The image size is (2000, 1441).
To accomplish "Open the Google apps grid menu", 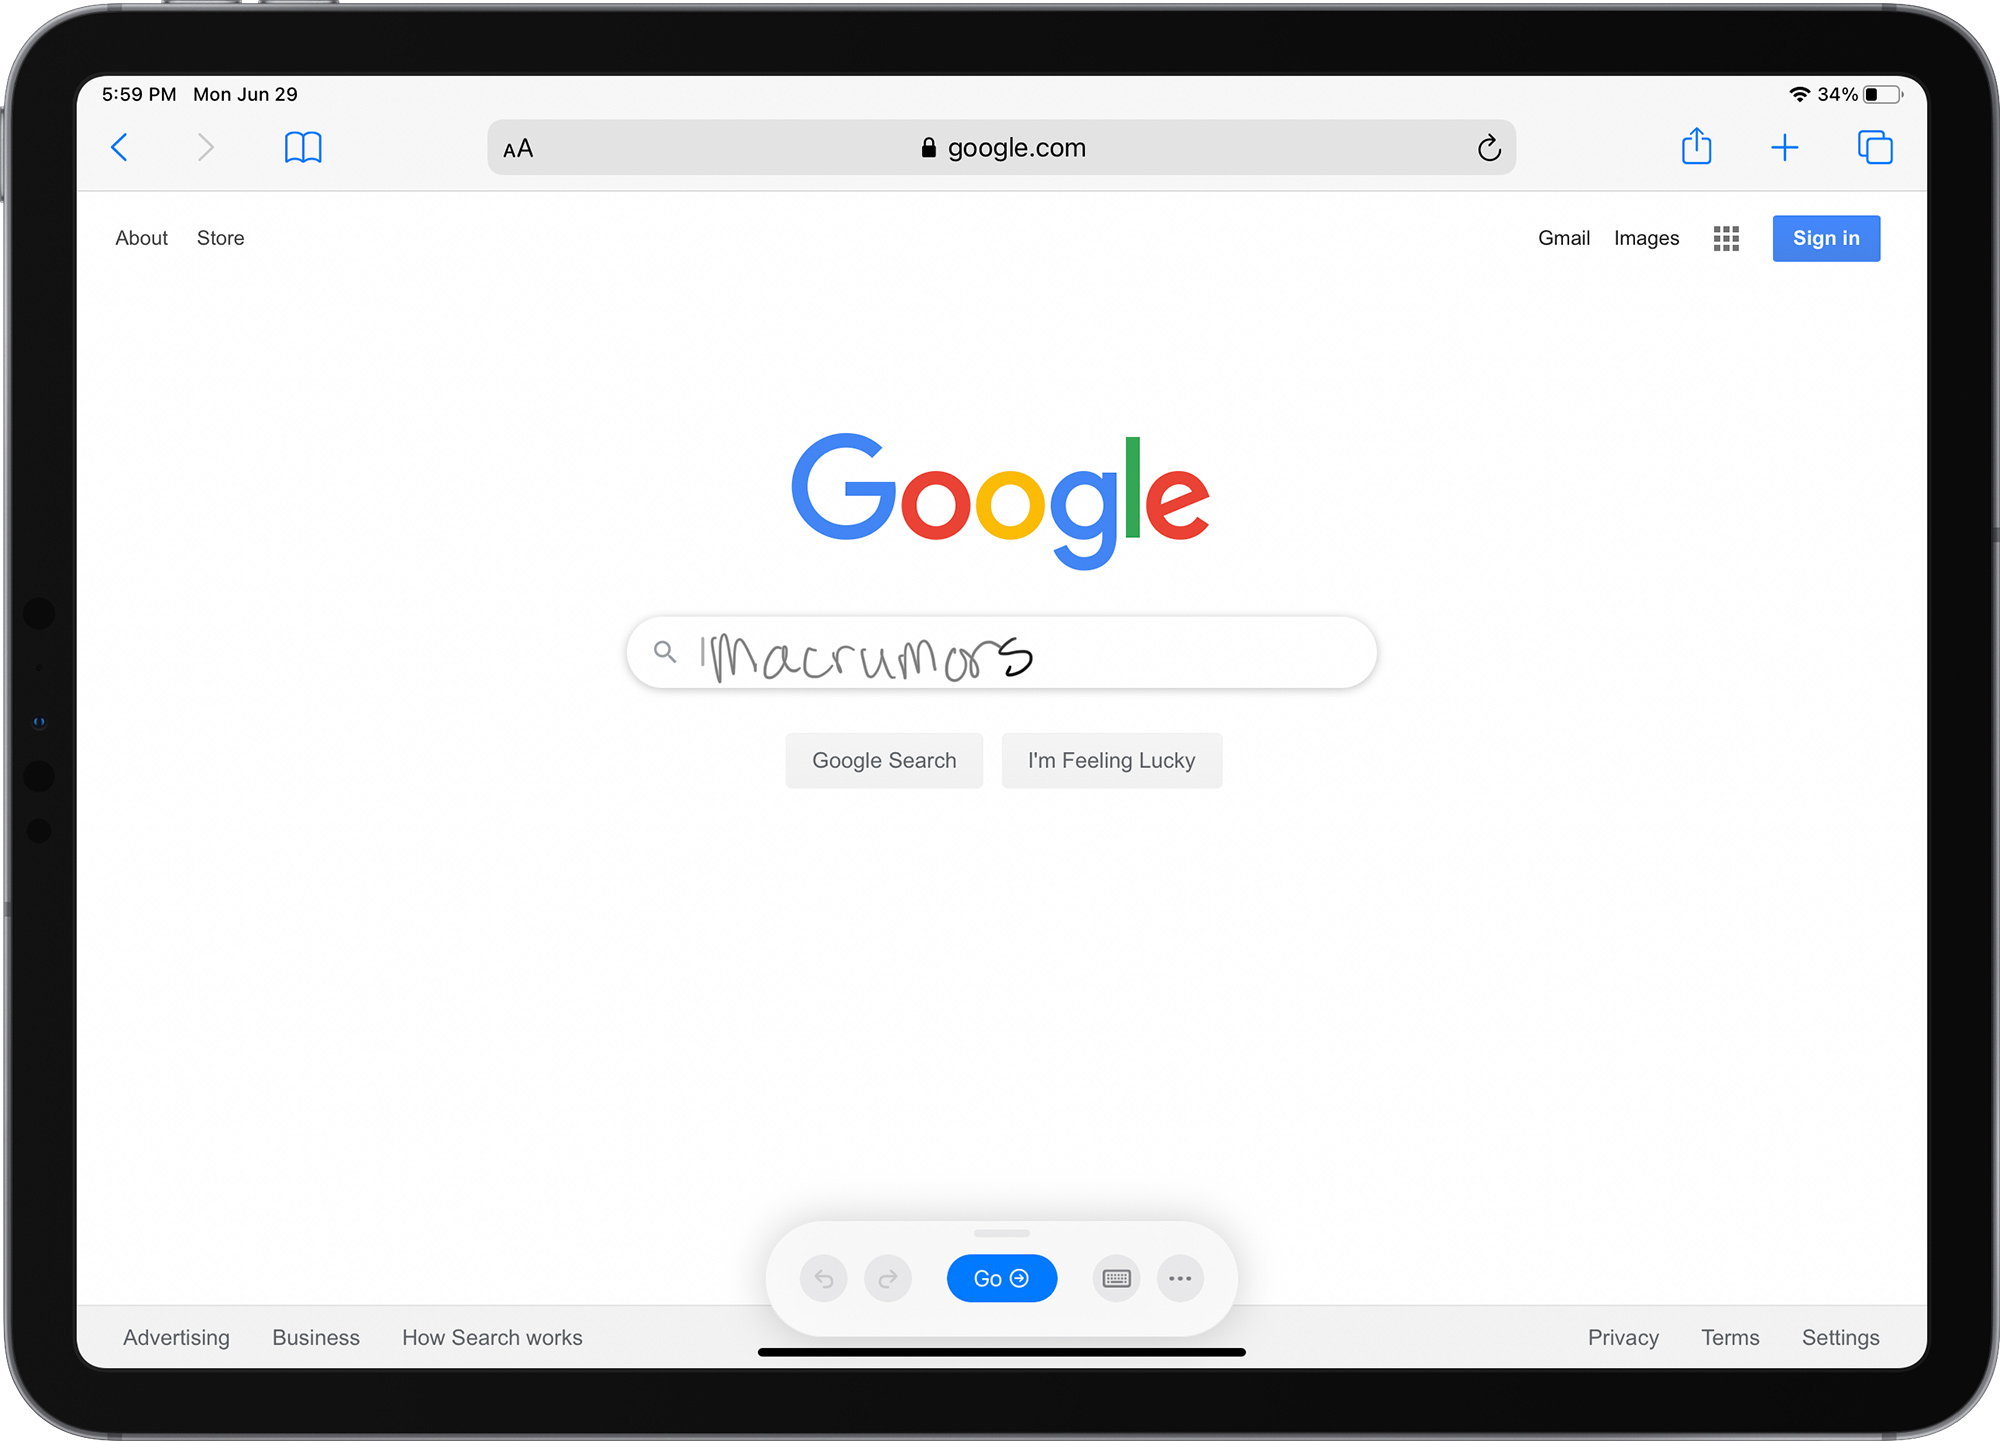I will coord(1727,238).
